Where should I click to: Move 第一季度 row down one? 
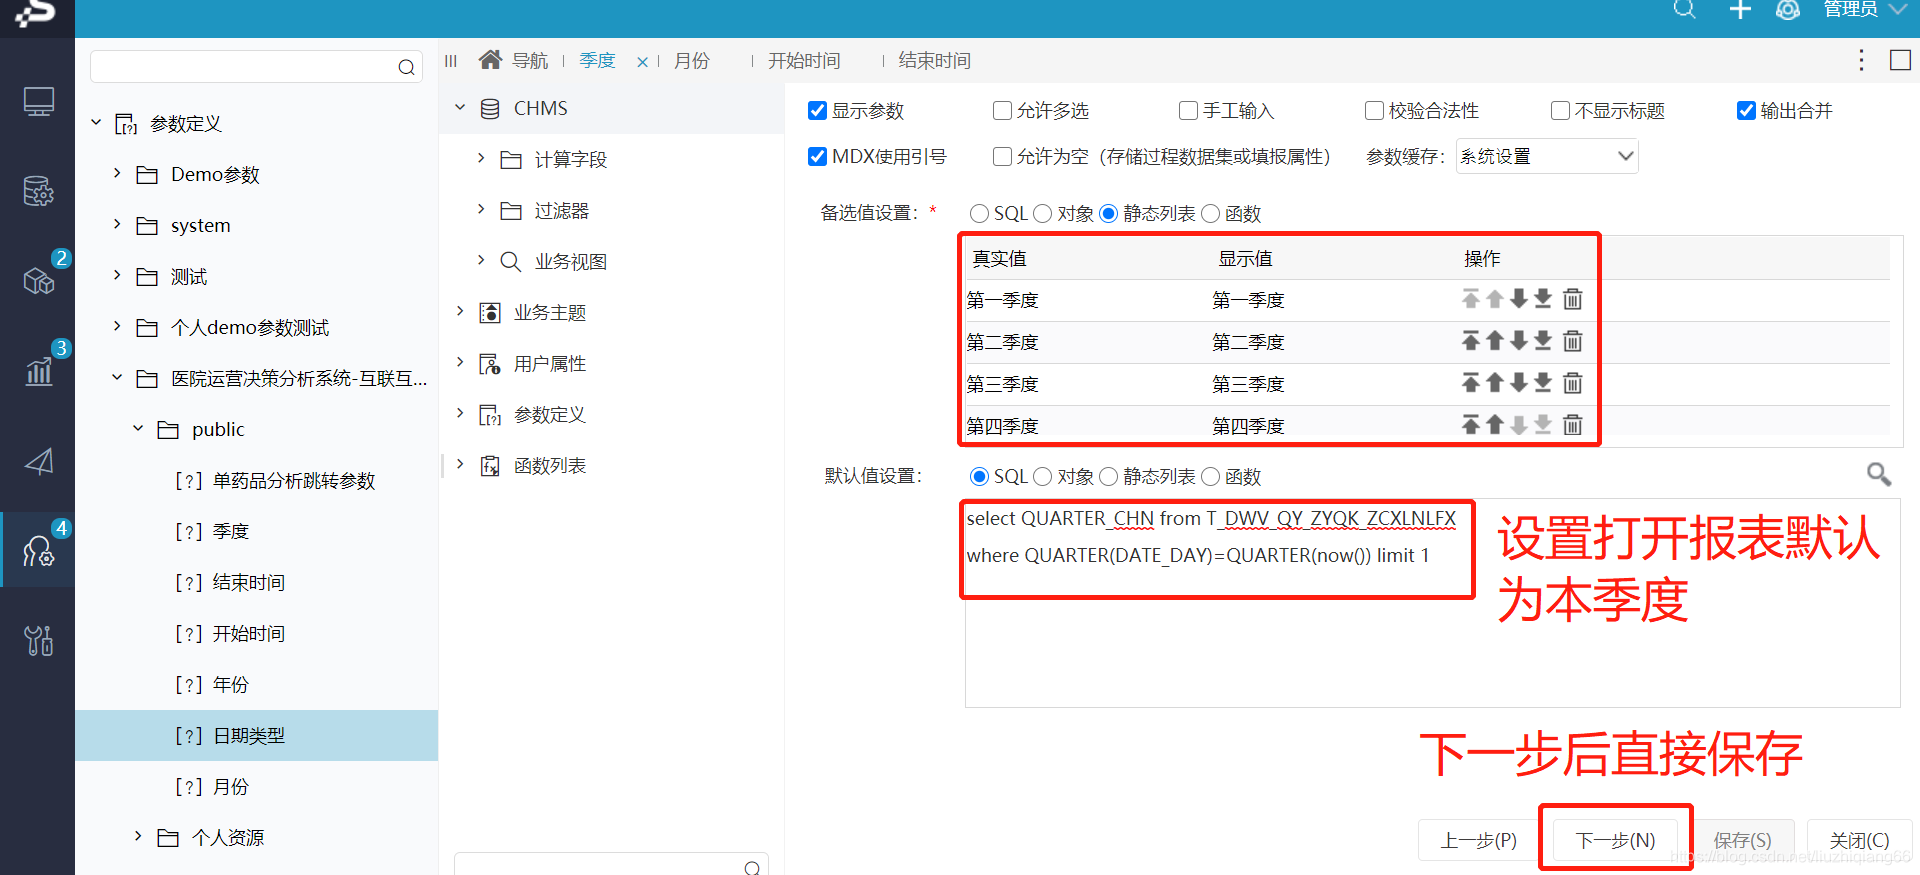click(x=1519, y=299)
